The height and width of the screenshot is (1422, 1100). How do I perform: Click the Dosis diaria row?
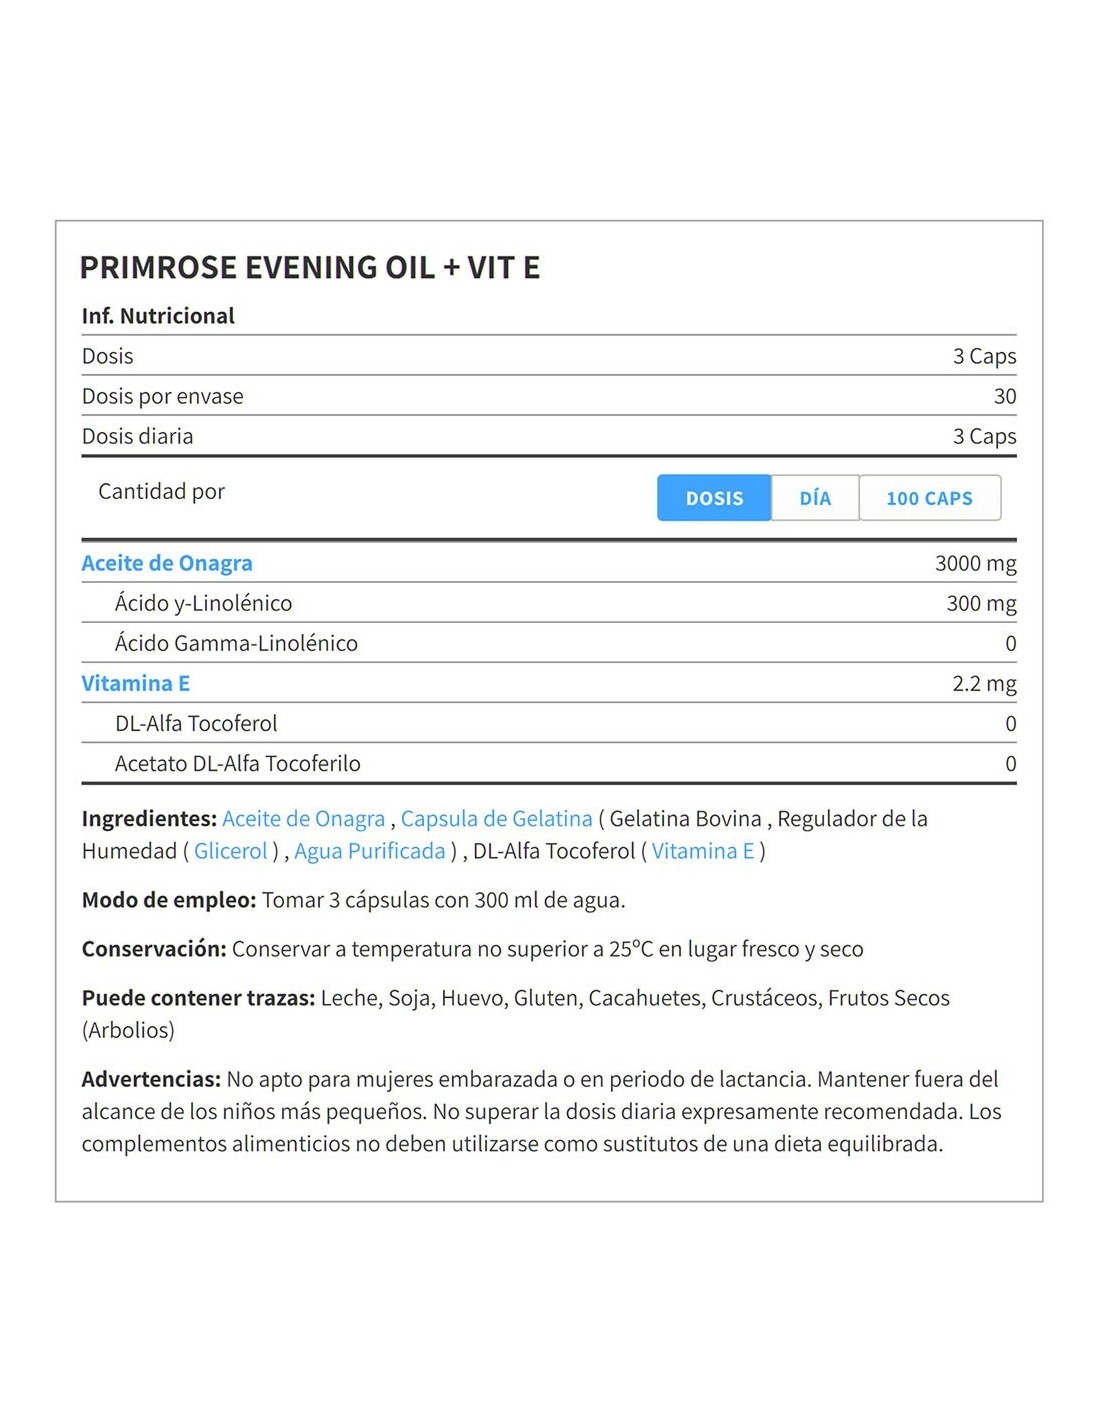(549, 436)
